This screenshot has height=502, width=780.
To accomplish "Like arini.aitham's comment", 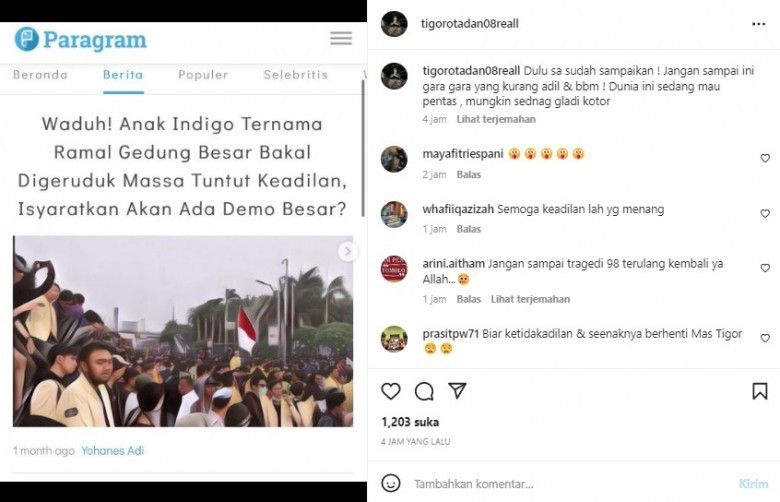I will [x=765, y=268].
